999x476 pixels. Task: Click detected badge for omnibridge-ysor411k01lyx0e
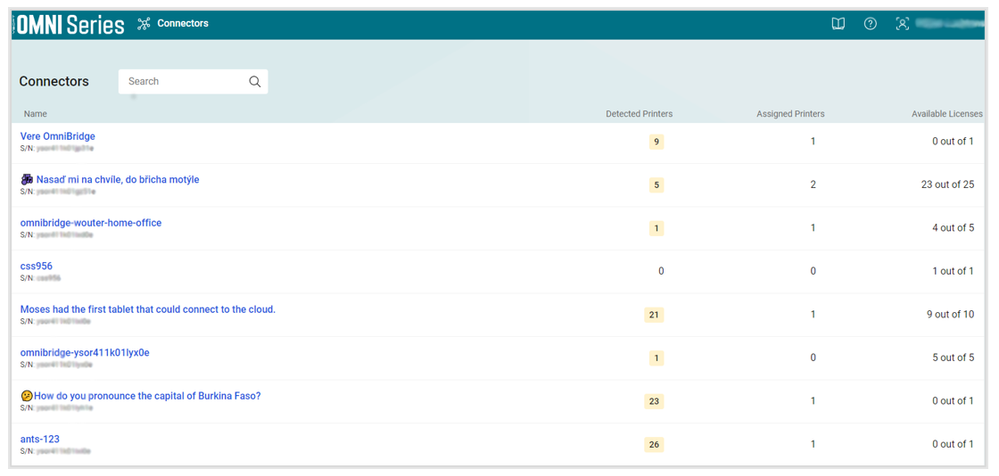pyautogui.click(x=656, y=358)
